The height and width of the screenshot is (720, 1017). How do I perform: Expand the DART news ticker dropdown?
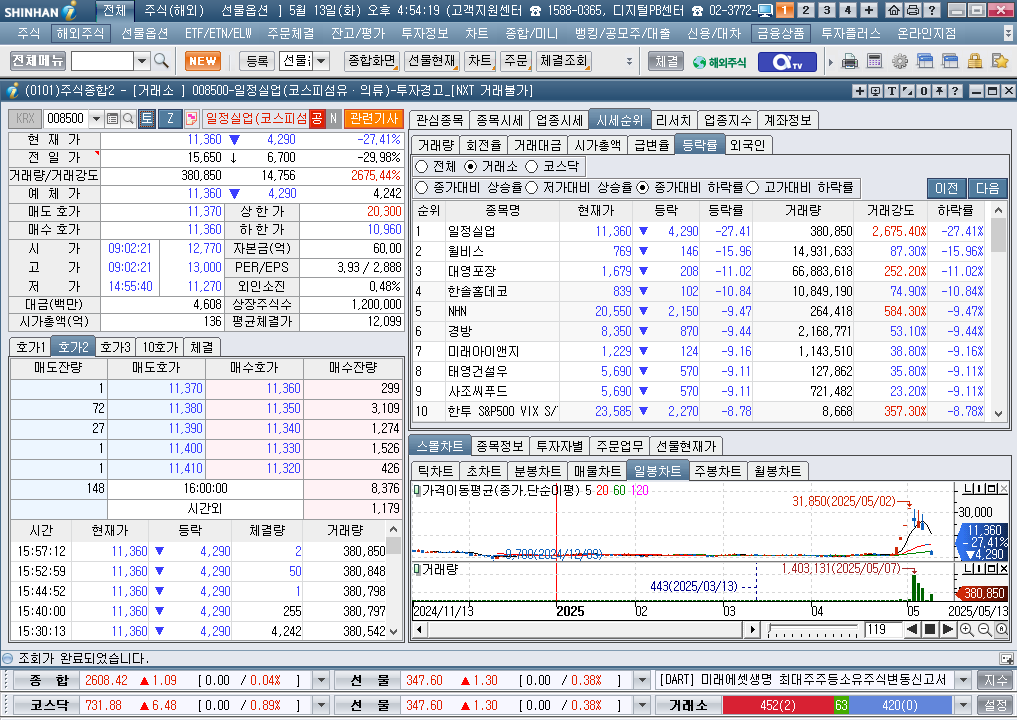pyautogui.click(x=964, y=680)
